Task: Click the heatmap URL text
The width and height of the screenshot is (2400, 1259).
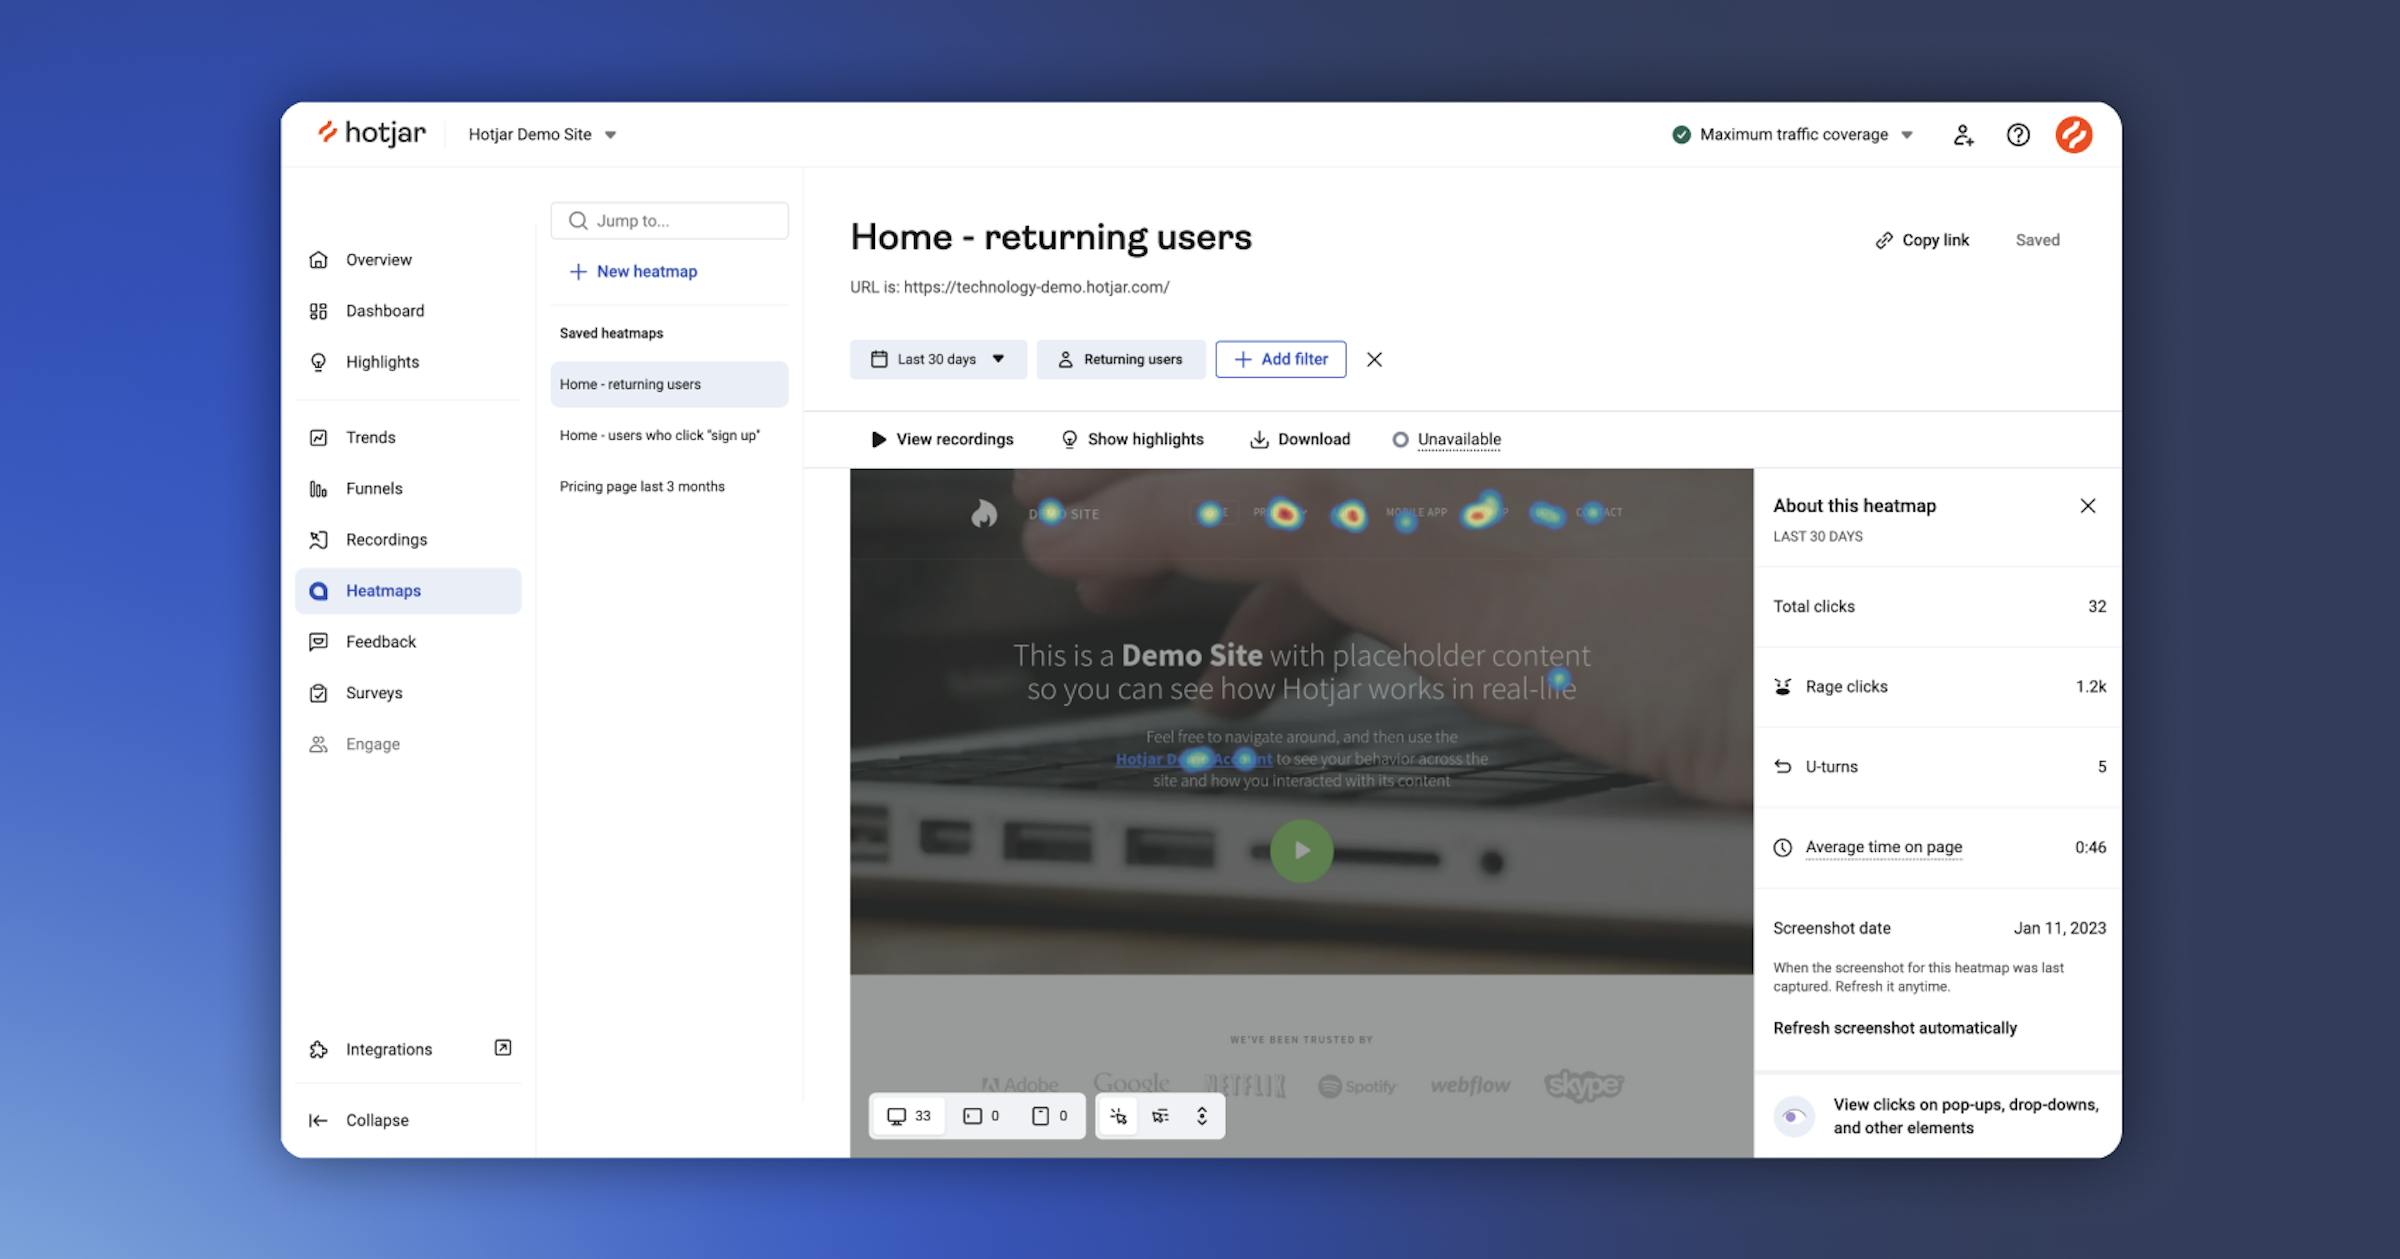Action: 1009,287
